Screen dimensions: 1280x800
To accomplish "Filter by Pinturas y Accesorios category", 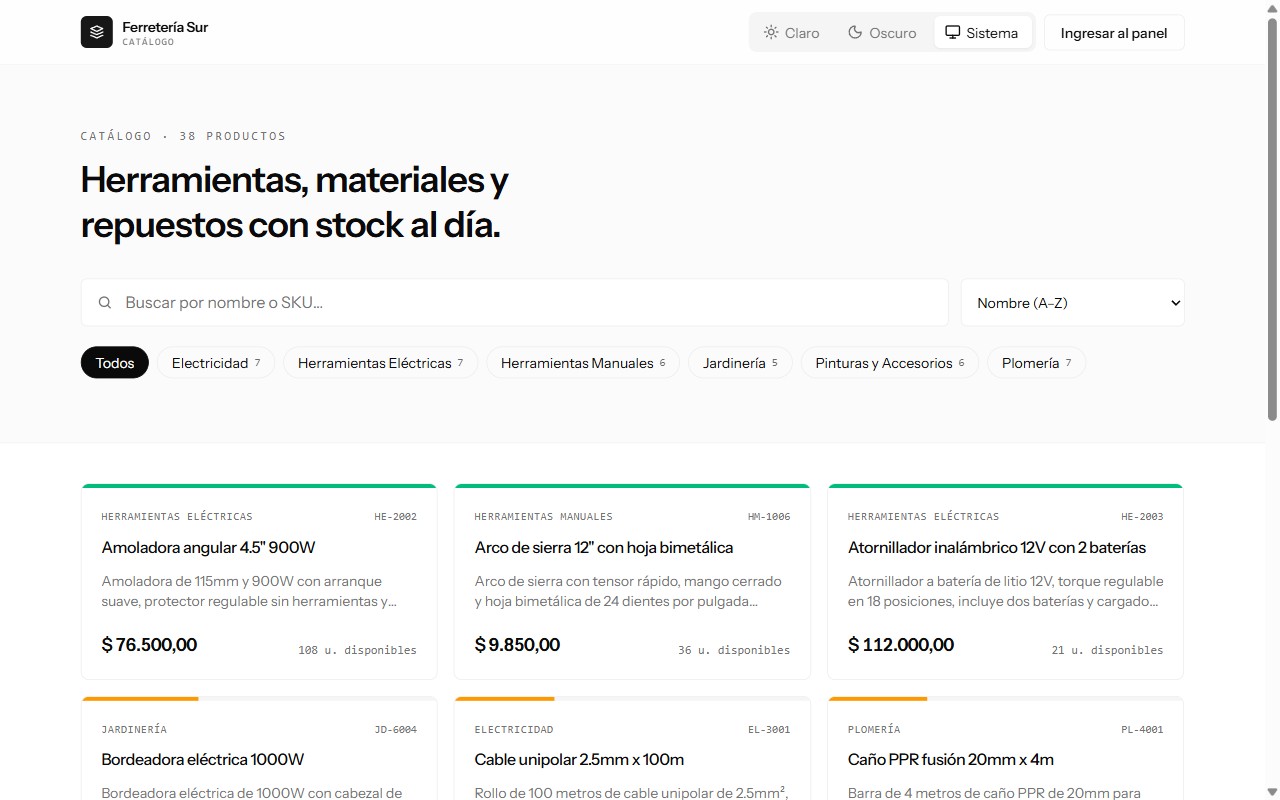I will pos(890,362).
